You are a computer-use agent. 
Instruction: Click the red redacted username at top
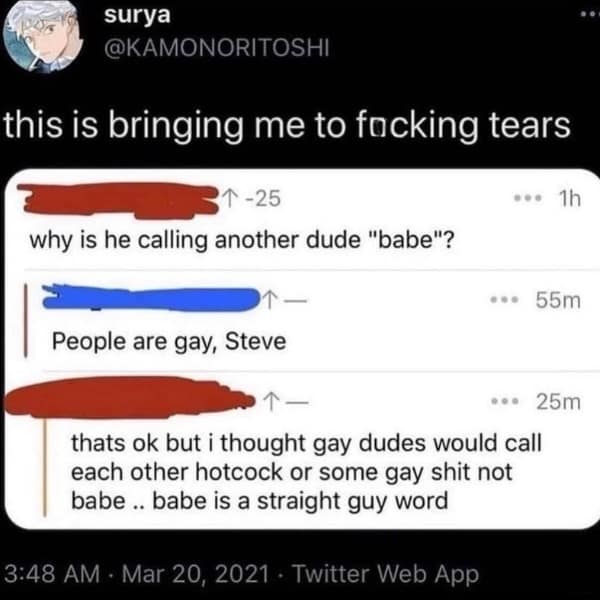[x=118, y=200]
